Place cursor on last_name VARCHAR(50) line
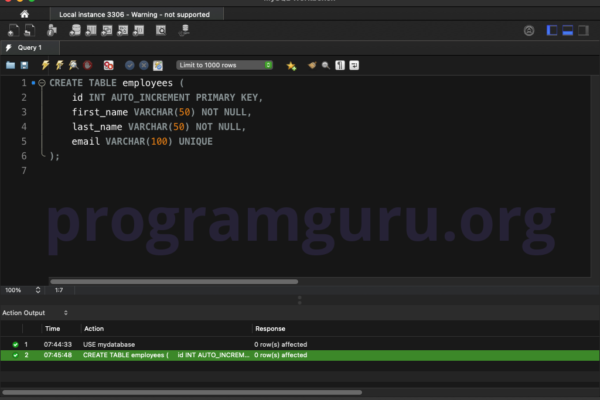600x400 pixels. tap(159, 127)
